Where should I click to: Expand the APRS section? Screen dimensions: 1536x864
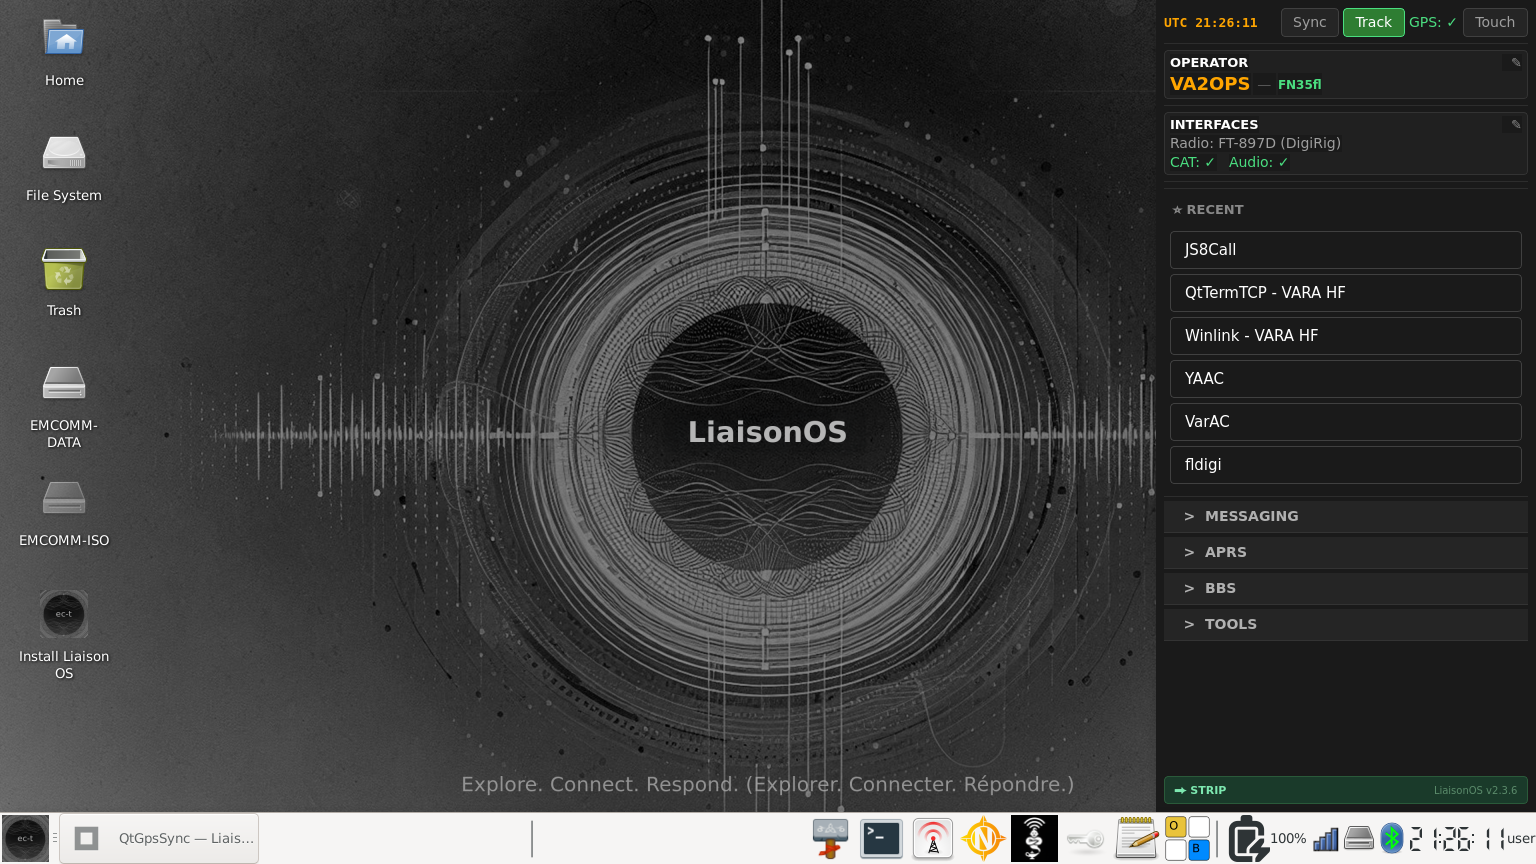click(x=1346, y=552)
